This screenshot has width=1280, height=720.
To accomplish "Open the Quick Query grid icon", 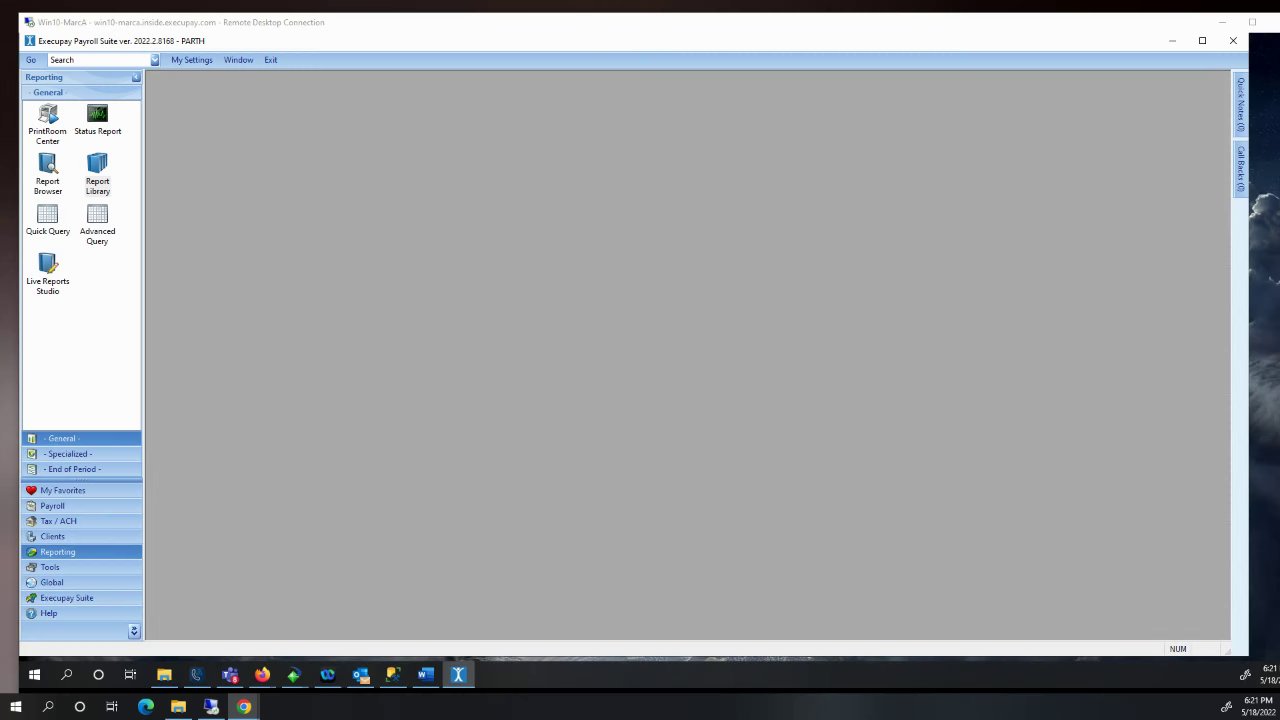I will 48,220.
